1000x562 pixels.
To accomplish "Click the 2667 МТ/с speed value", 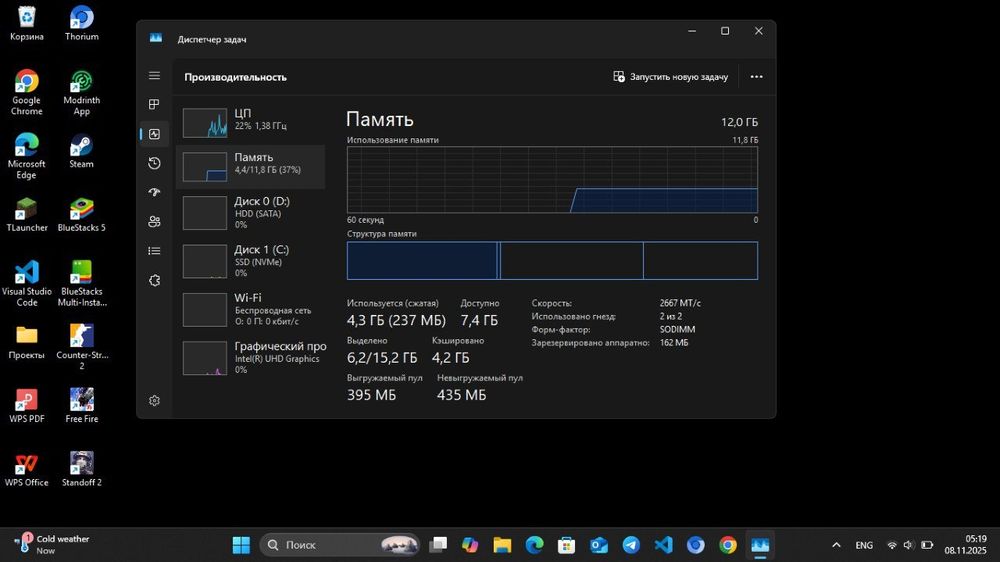I will point(680,303).
